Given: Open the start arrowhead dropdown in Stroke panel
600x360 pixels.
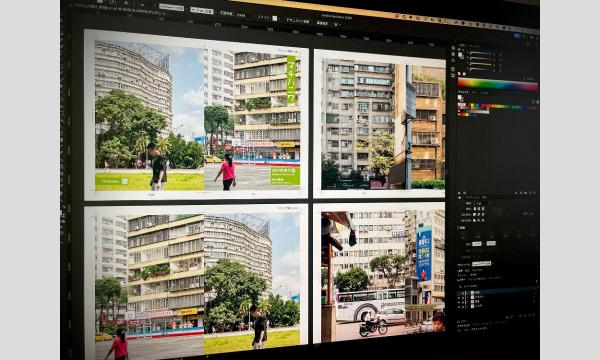Looking at the screenshot, I should [x=477, y=244].
